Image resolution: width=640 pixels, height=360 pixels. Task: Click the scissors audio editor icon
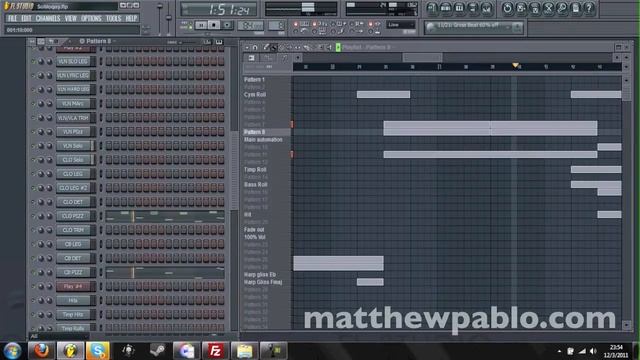(549, 8)
